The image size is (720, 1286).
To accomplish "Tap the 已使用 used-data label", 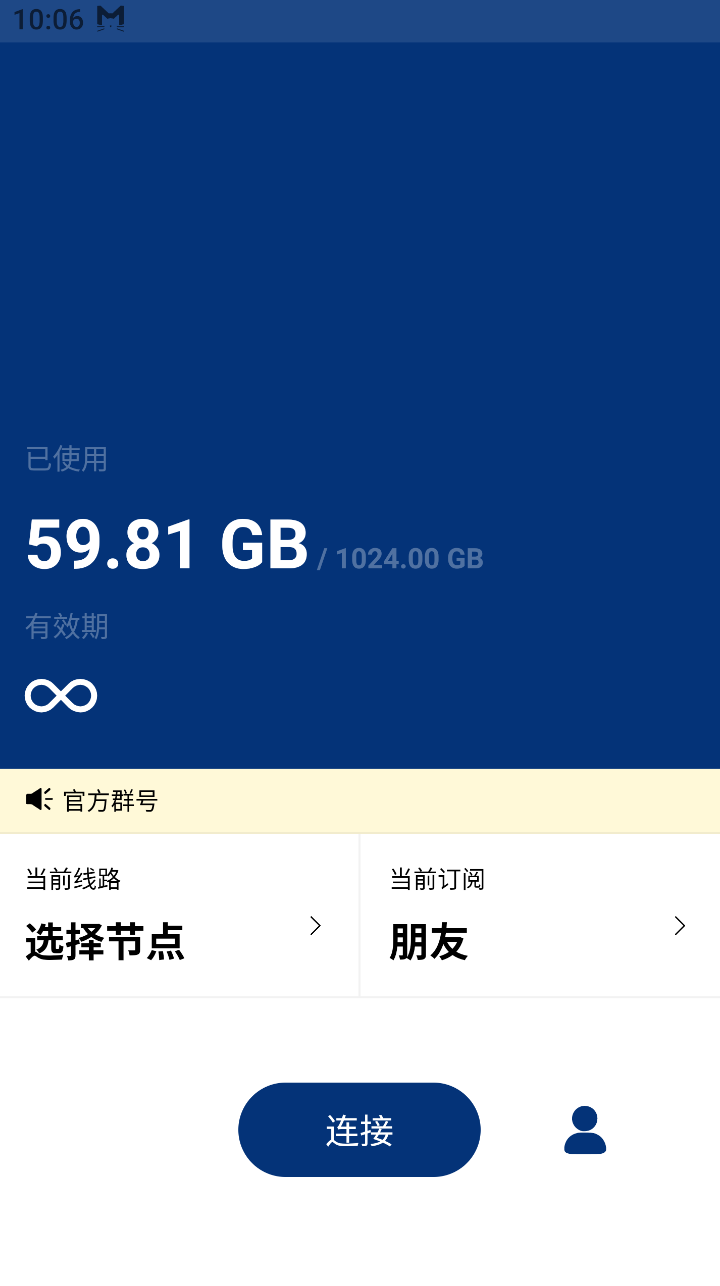I will (66, 459).
